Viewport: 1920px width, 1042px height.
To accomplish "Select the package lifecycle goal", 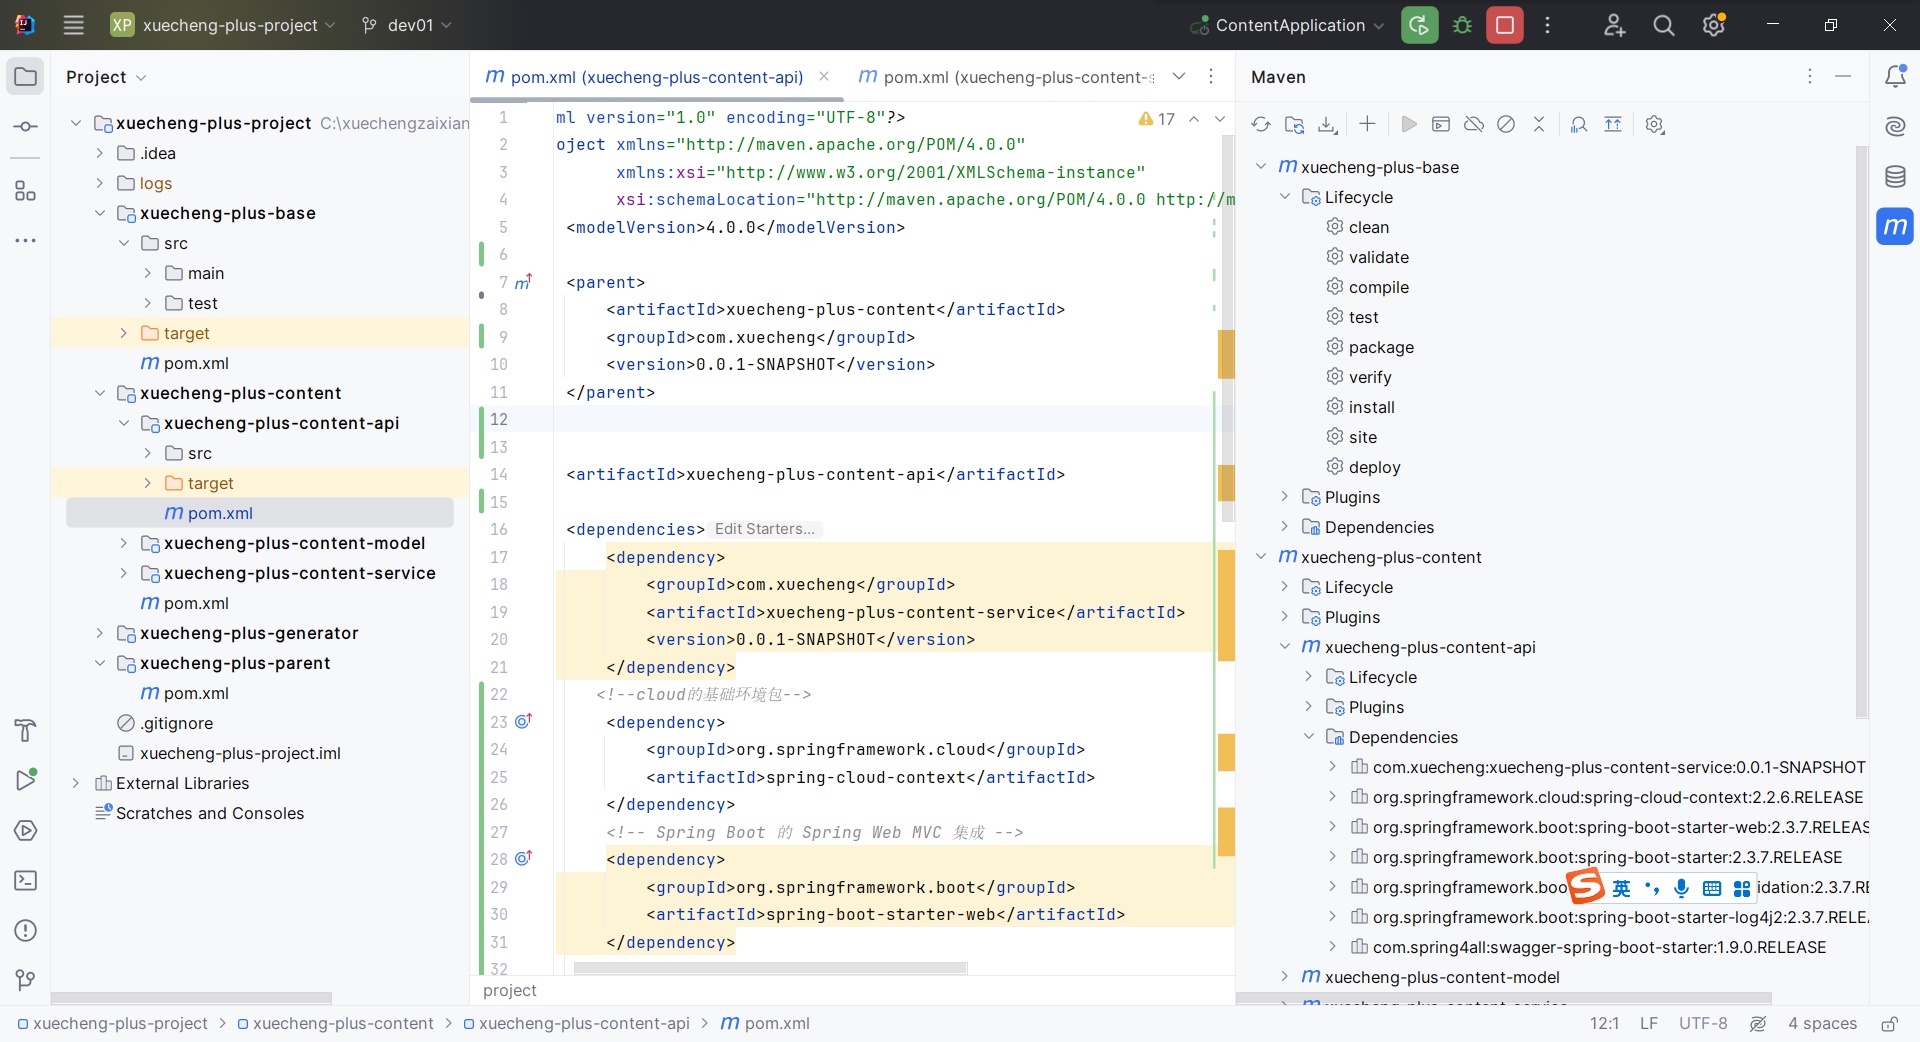I will click(x=1381, y=347).
